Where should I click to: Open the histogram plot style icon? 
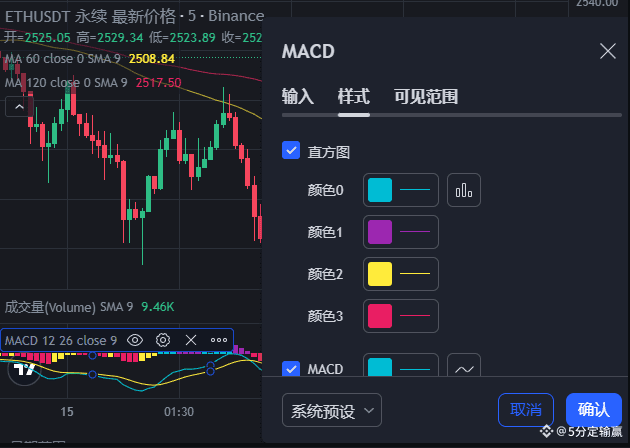(464, 190)
